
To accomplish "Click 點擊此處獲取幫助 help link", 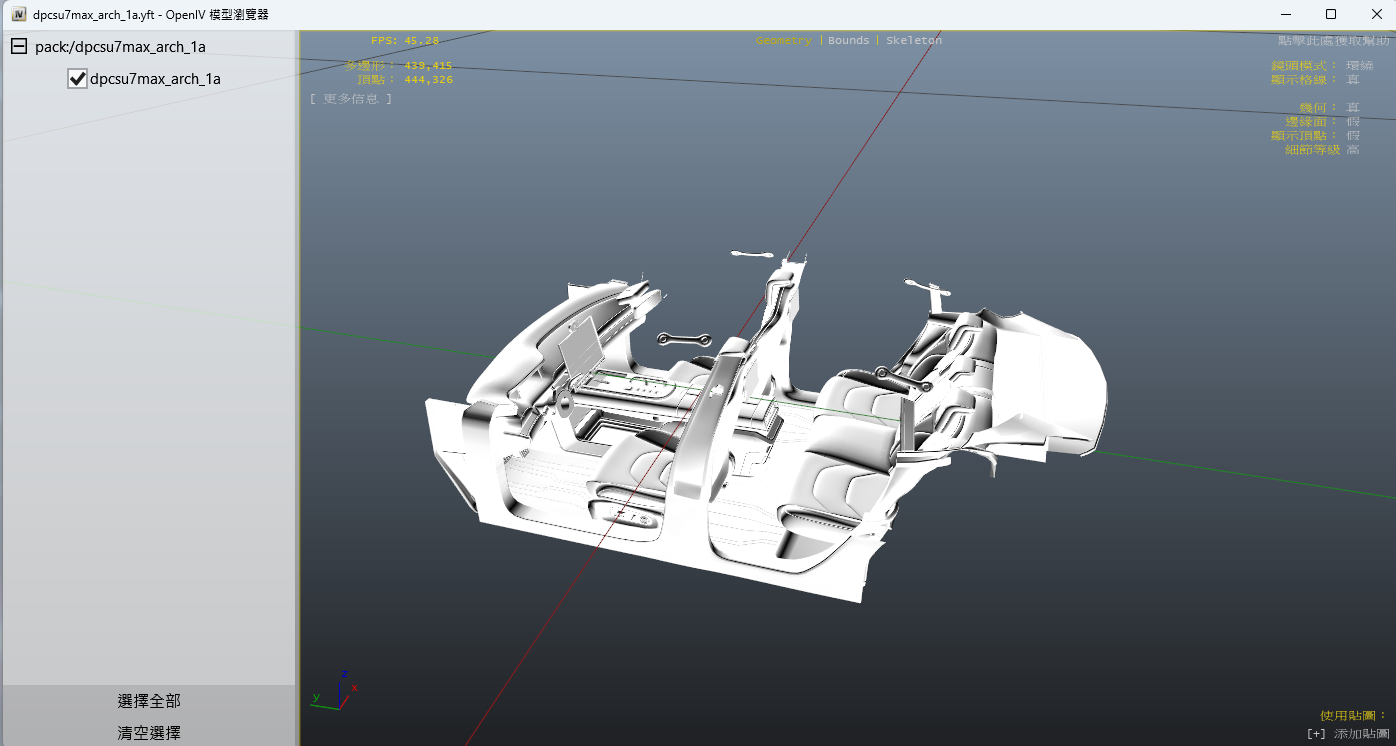I will coord(1333,40).
